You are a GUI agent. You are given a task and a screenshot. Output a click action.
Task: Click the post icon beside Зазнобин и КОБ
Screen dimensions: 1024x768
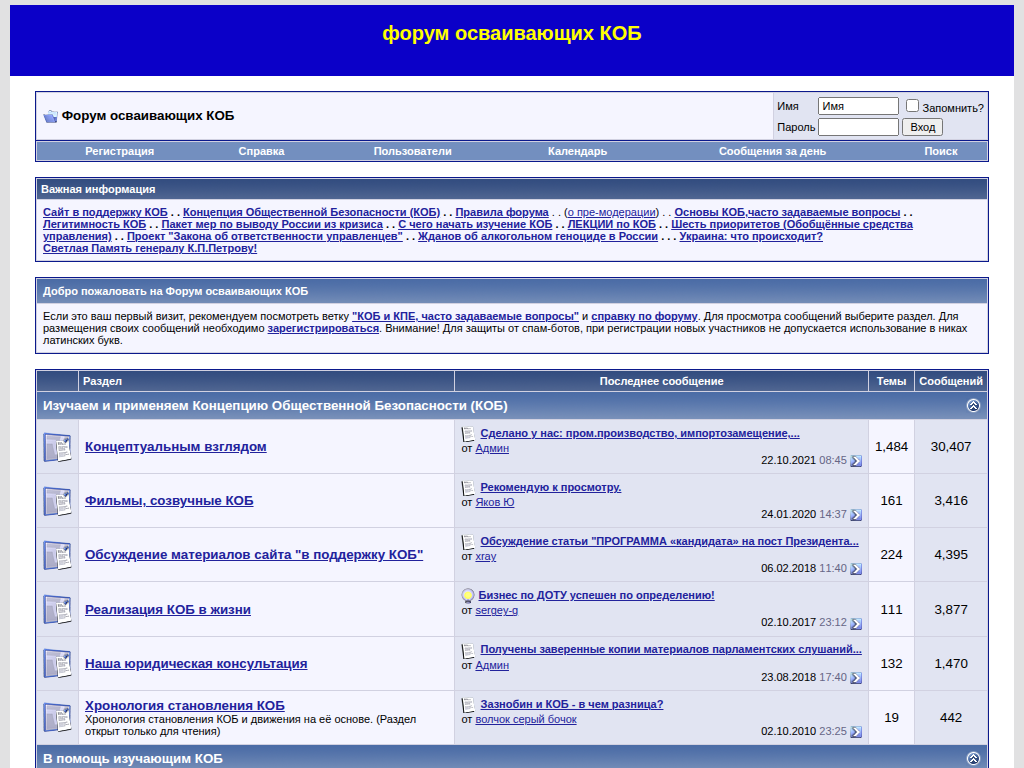(x=468, y=705)
